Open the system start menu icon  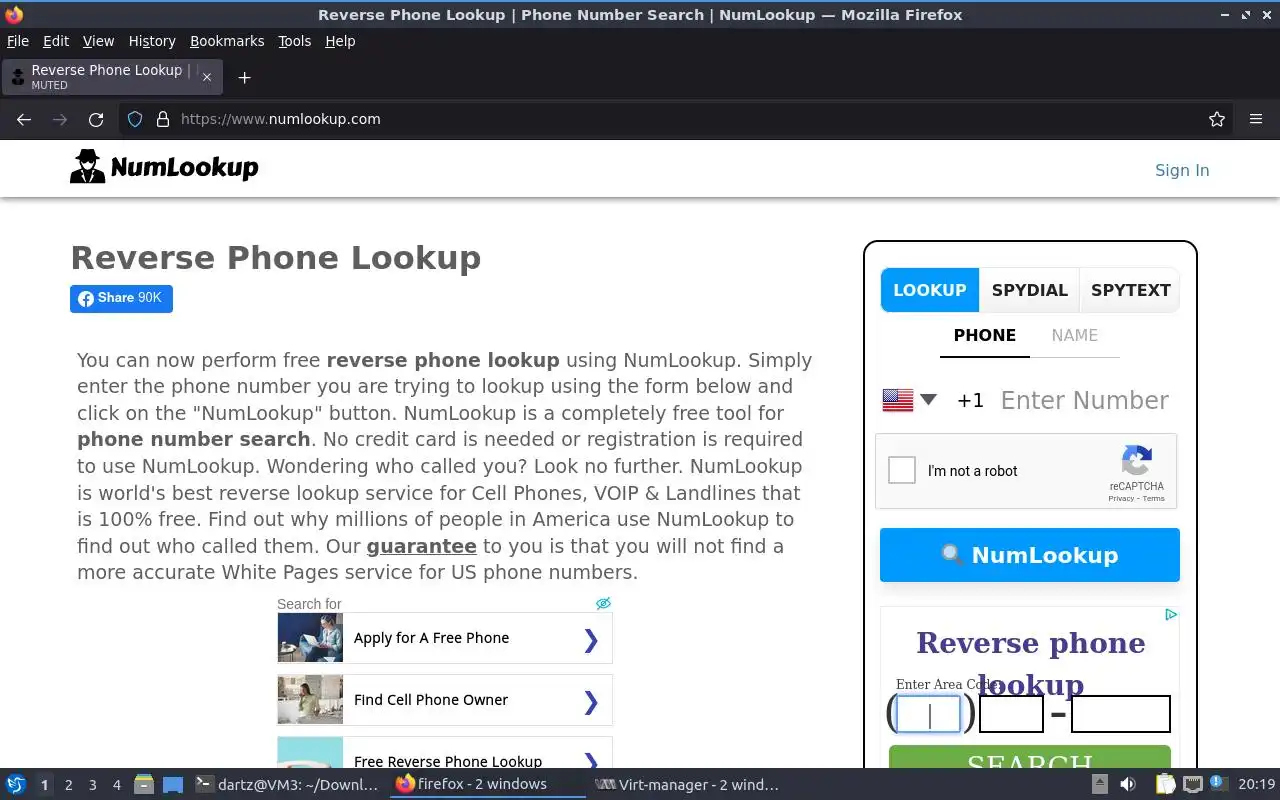click(15, 785)
